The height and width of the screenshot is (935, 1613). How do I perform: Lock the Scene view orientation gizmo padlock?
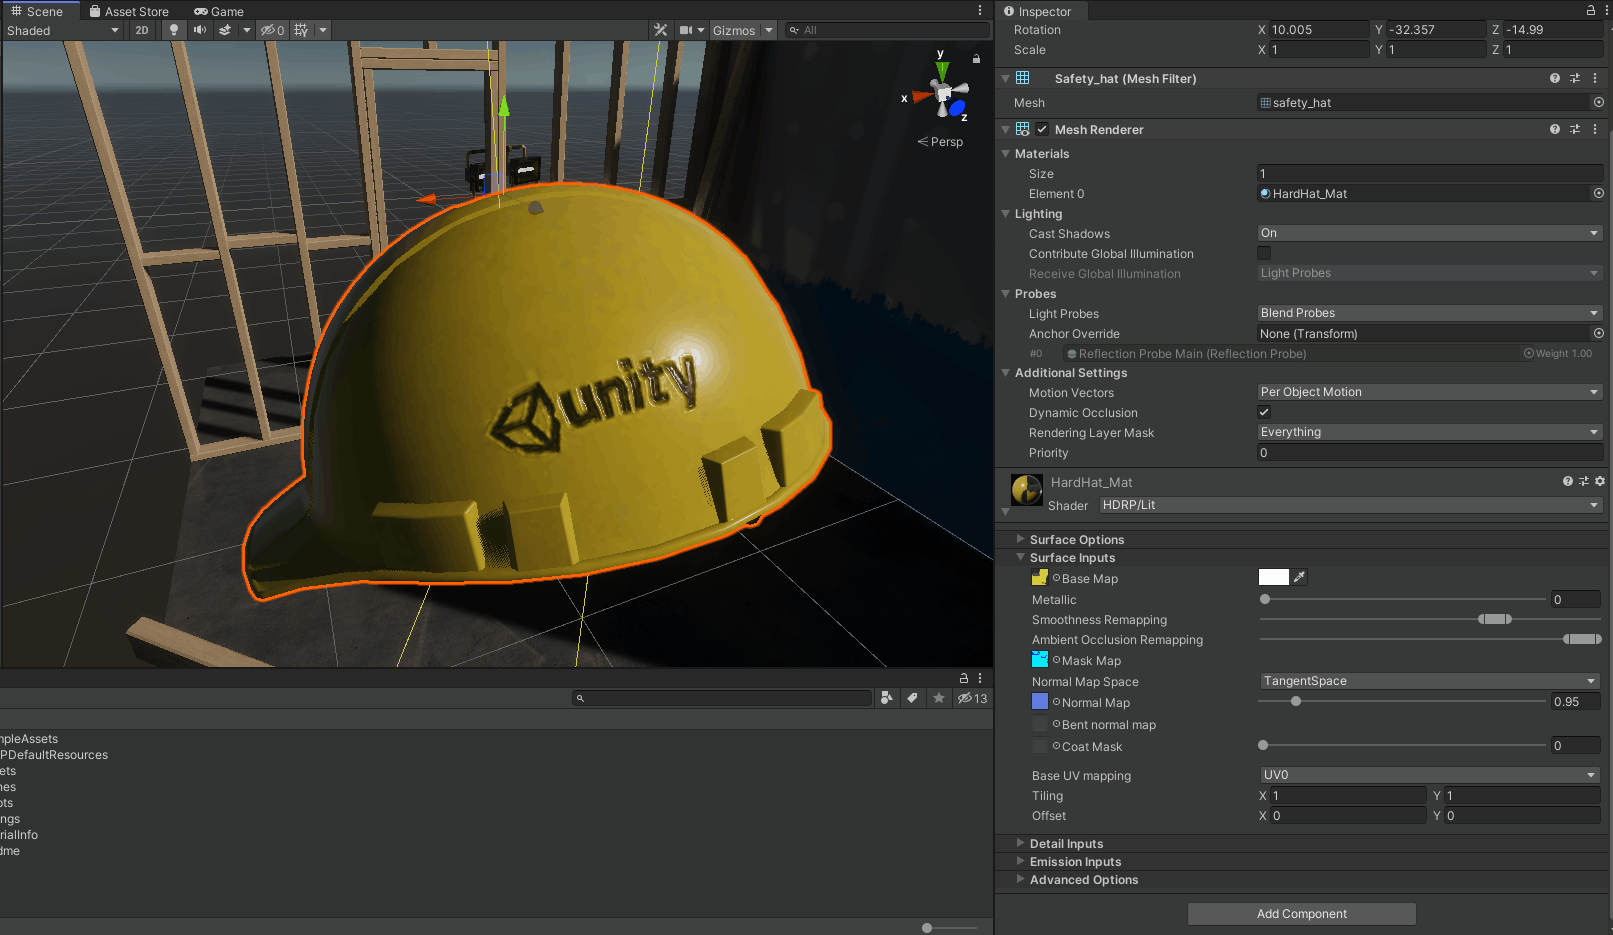pos(976,59)
